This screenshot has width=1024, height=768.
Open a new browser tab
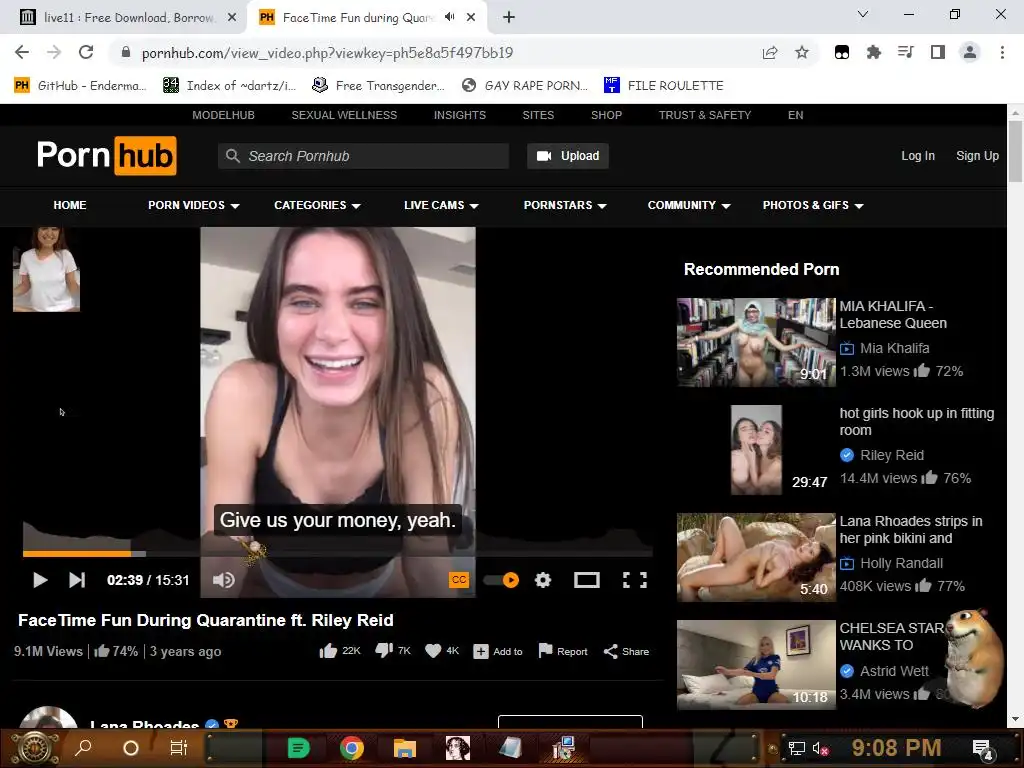click(509, 18)
